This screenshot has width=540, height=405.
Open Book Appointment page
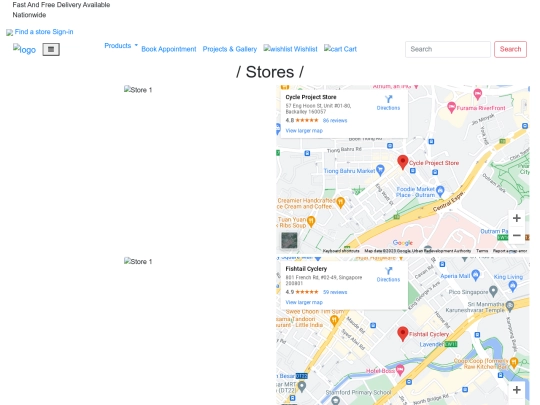click(169, 49)
